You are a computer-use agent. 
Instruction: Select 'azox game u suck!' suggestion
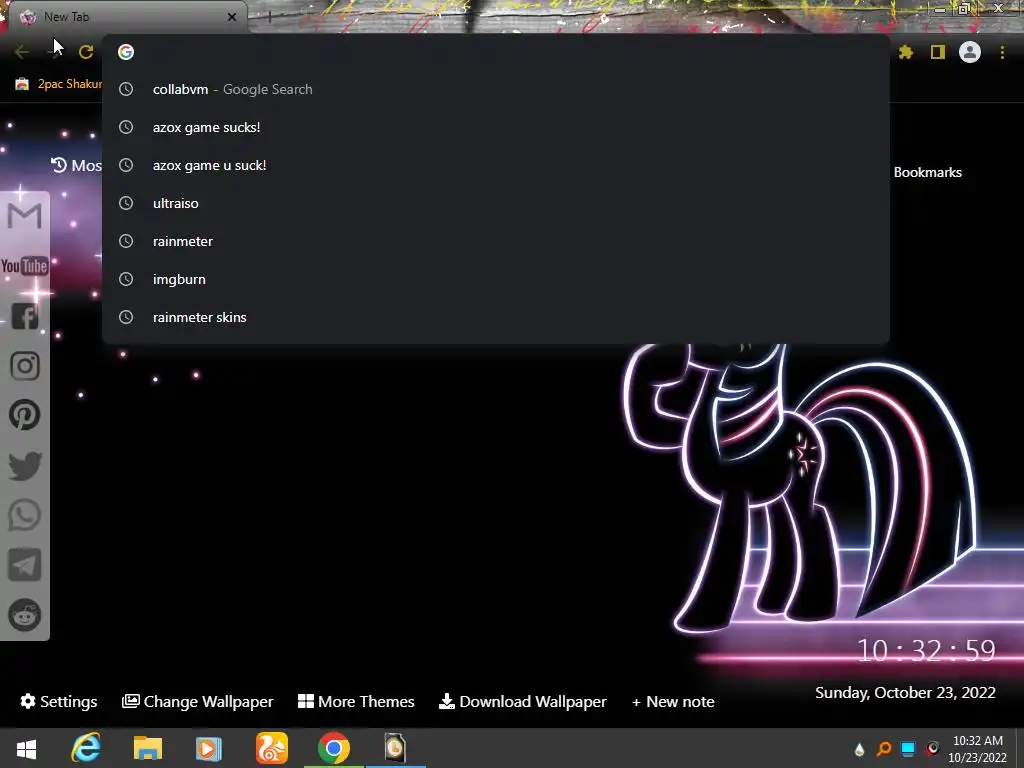coord(496,165)
